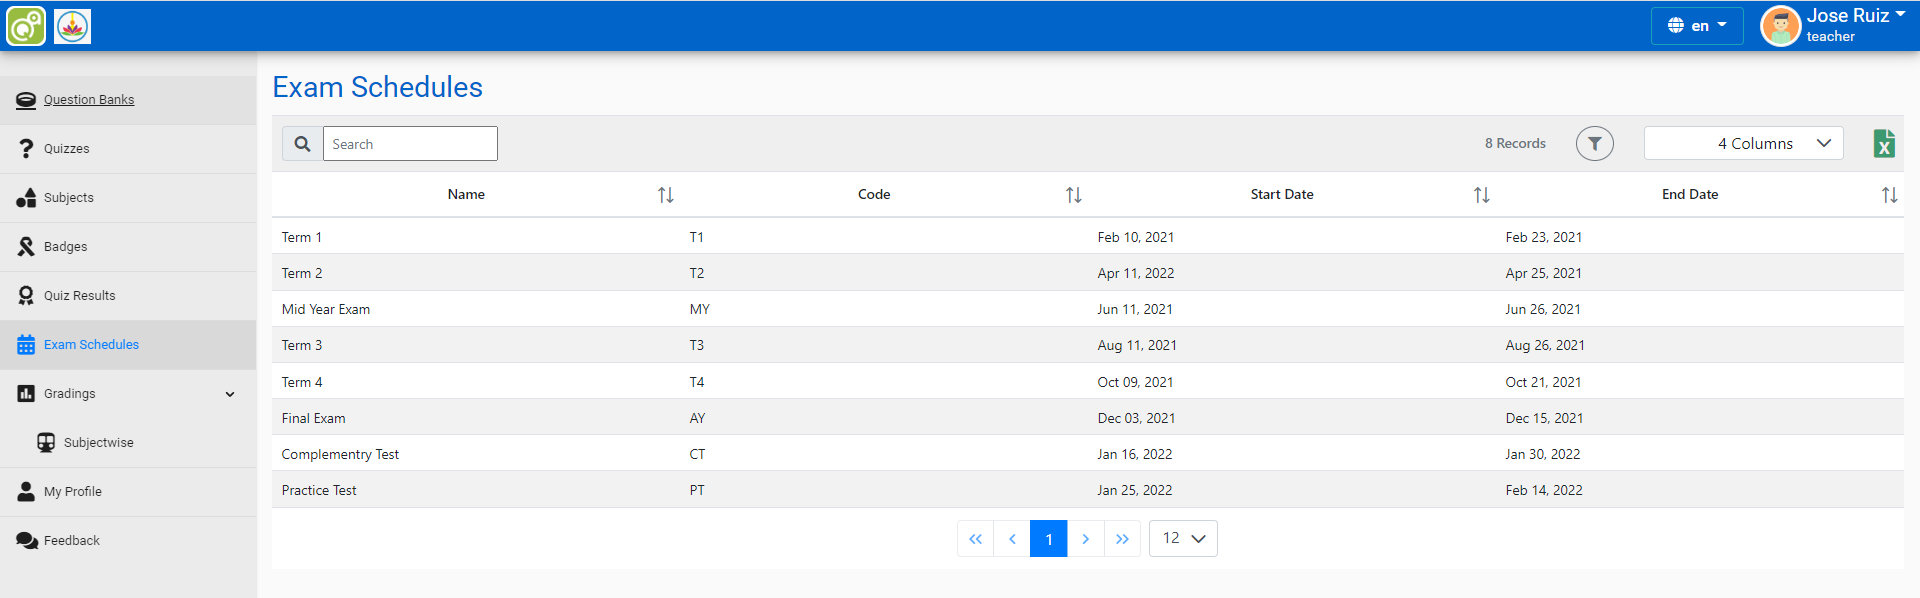Sort by Code column arrows
The width and height of the screenshot is (1920, 598).
(1073, 195)
